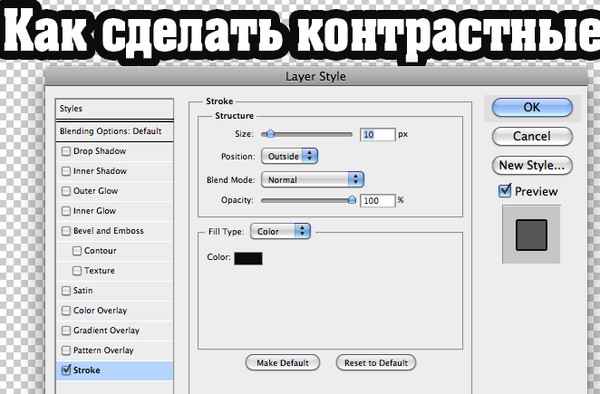Open the black stroke Color swatch

pyautogui.click(x=248, y=258)
